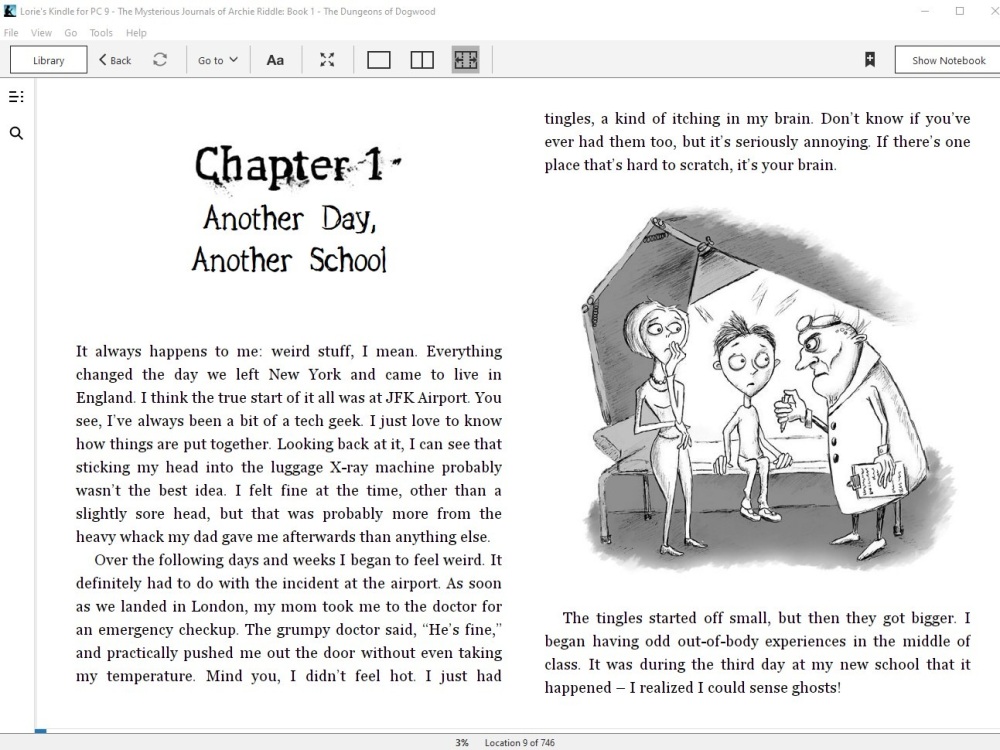The width and height of the screenshot is (1000, 750).
Task: Click Show Notebook button
Action: coord(948,60)
